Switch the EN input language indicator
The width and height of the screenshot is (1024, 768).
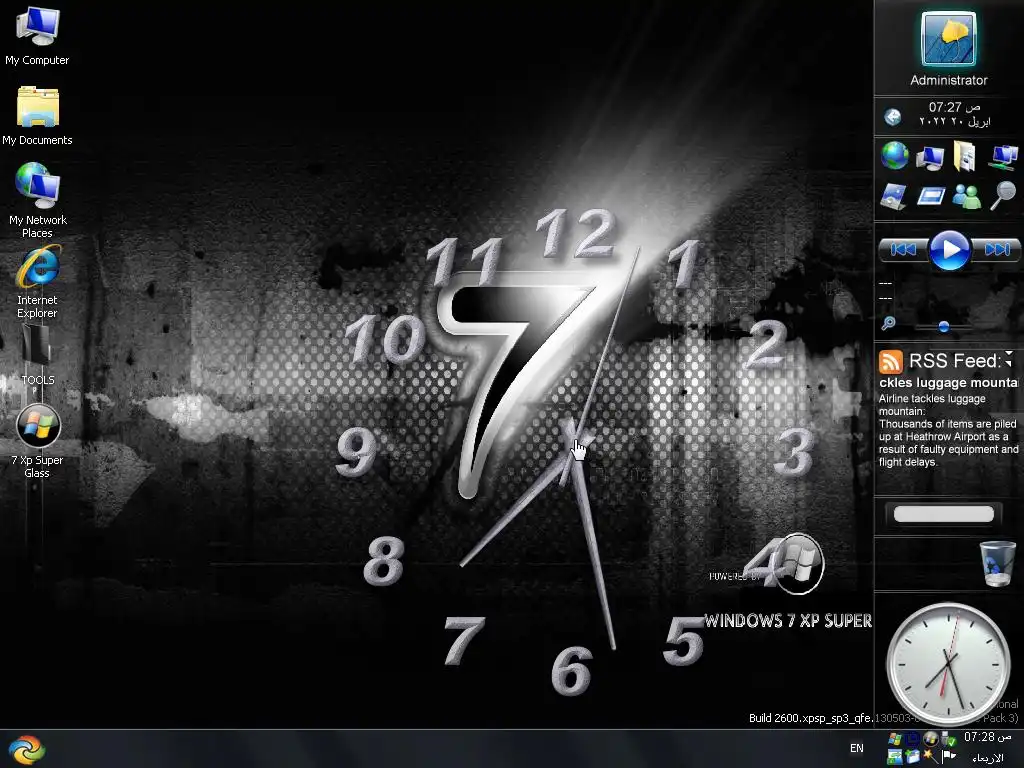pos(856,748)
